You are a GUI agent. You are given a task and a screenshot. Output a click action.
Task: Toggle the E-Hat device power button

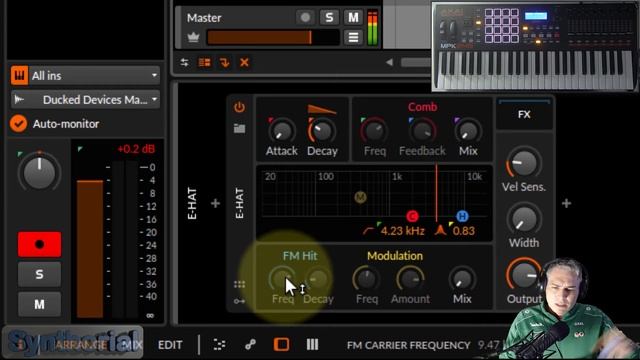239,107
